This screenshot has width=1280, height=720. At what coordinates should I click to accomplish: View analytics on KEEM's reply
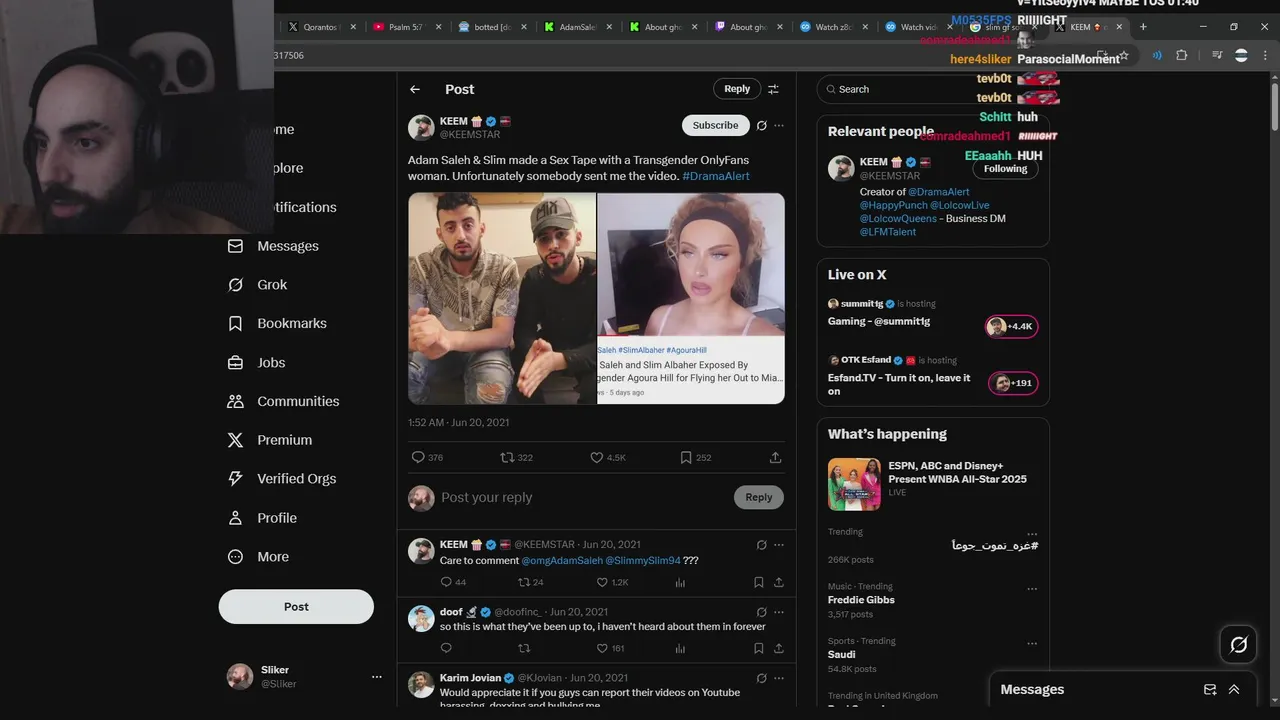(x=680, y=582)
